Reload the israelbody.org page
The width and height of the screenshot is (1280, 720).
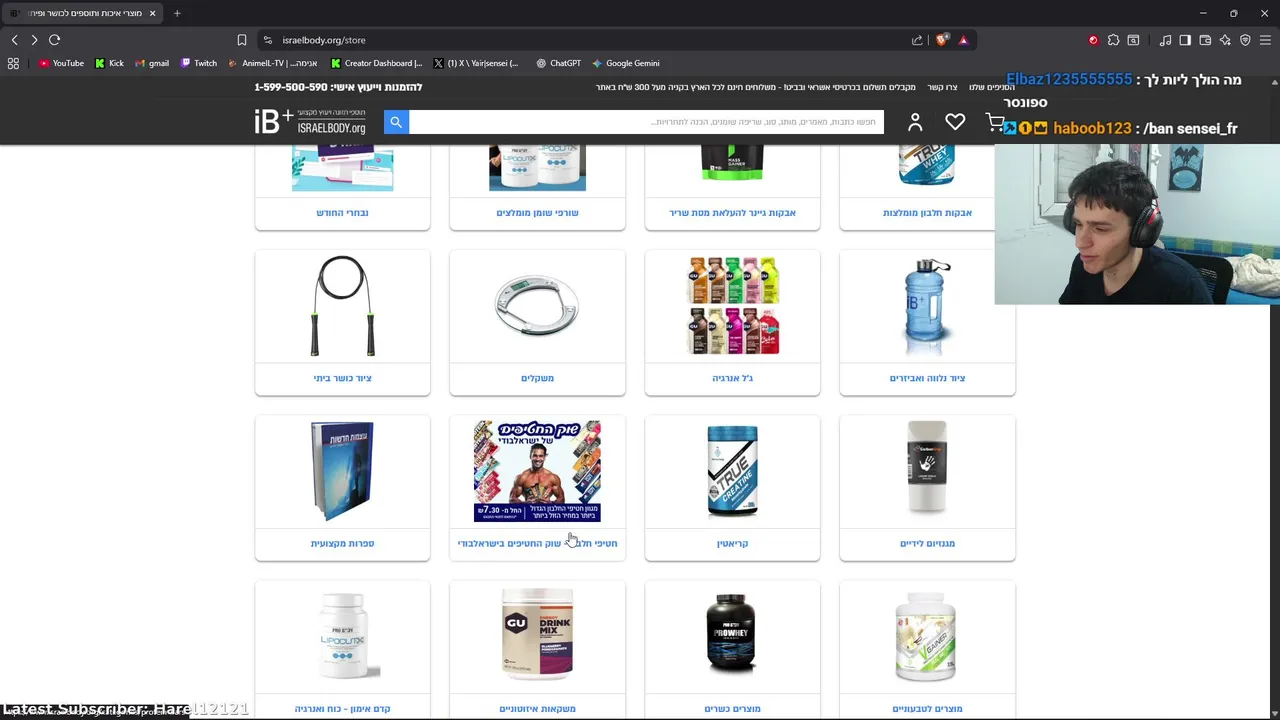55,40
